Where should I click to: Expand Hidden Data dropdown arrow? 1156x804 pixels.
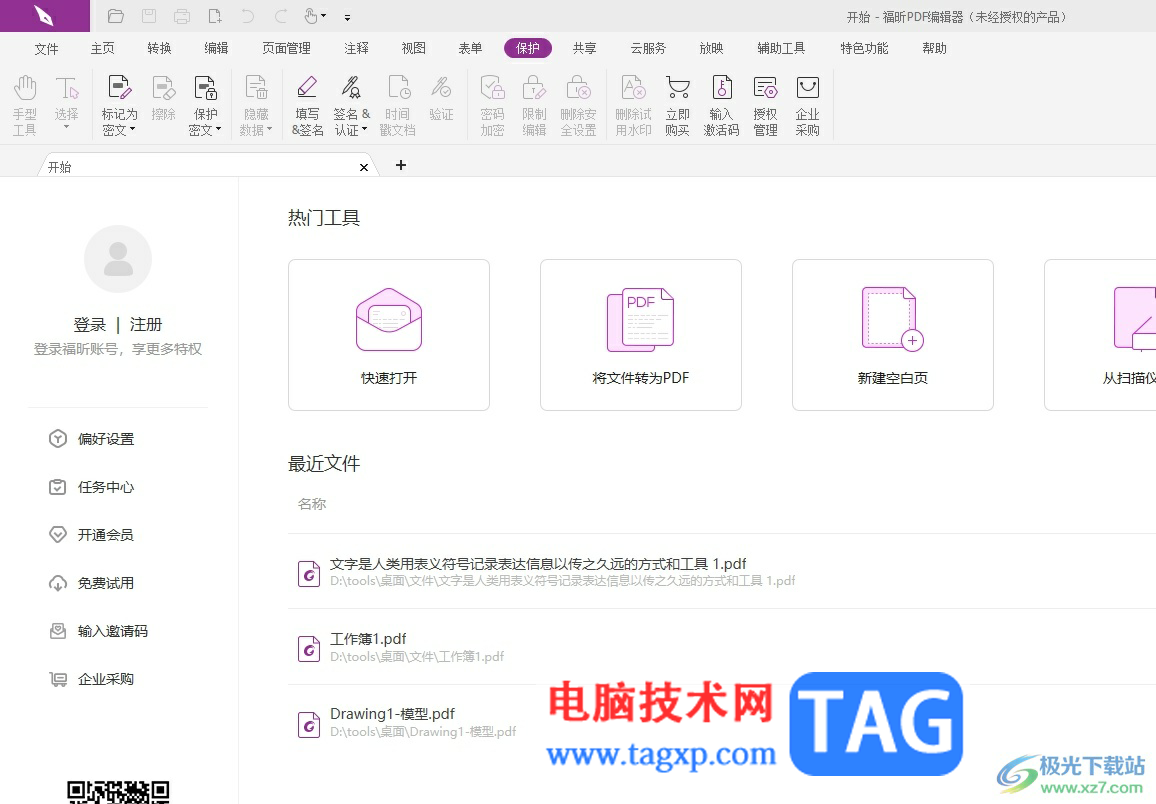(x=269, y=130)
